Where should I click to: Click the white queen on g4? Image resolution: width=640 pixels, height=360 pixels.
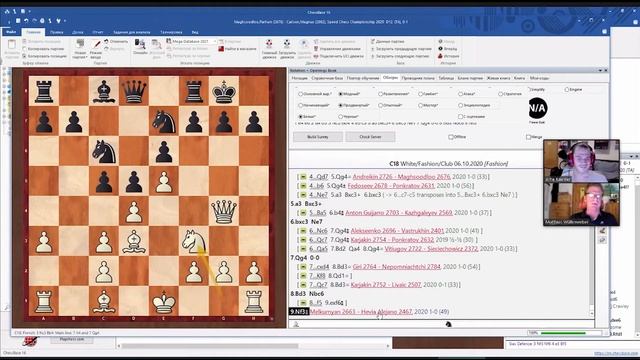coord(223,211)
